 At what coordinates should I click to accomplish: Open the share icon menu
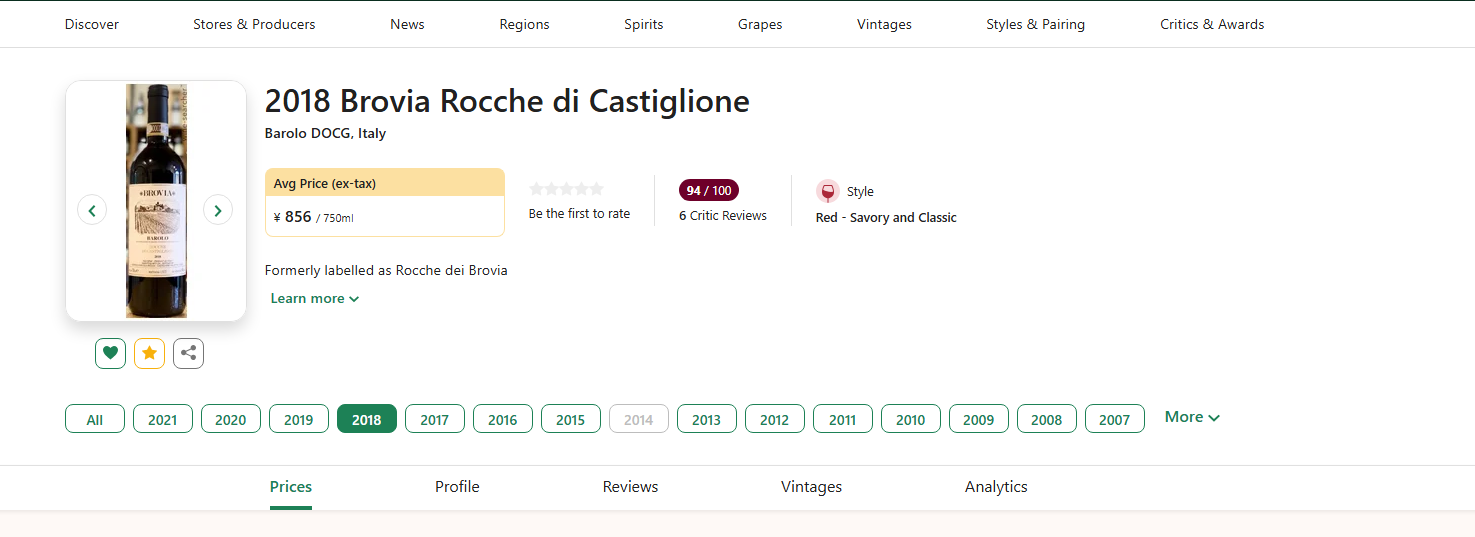(189, 353)
